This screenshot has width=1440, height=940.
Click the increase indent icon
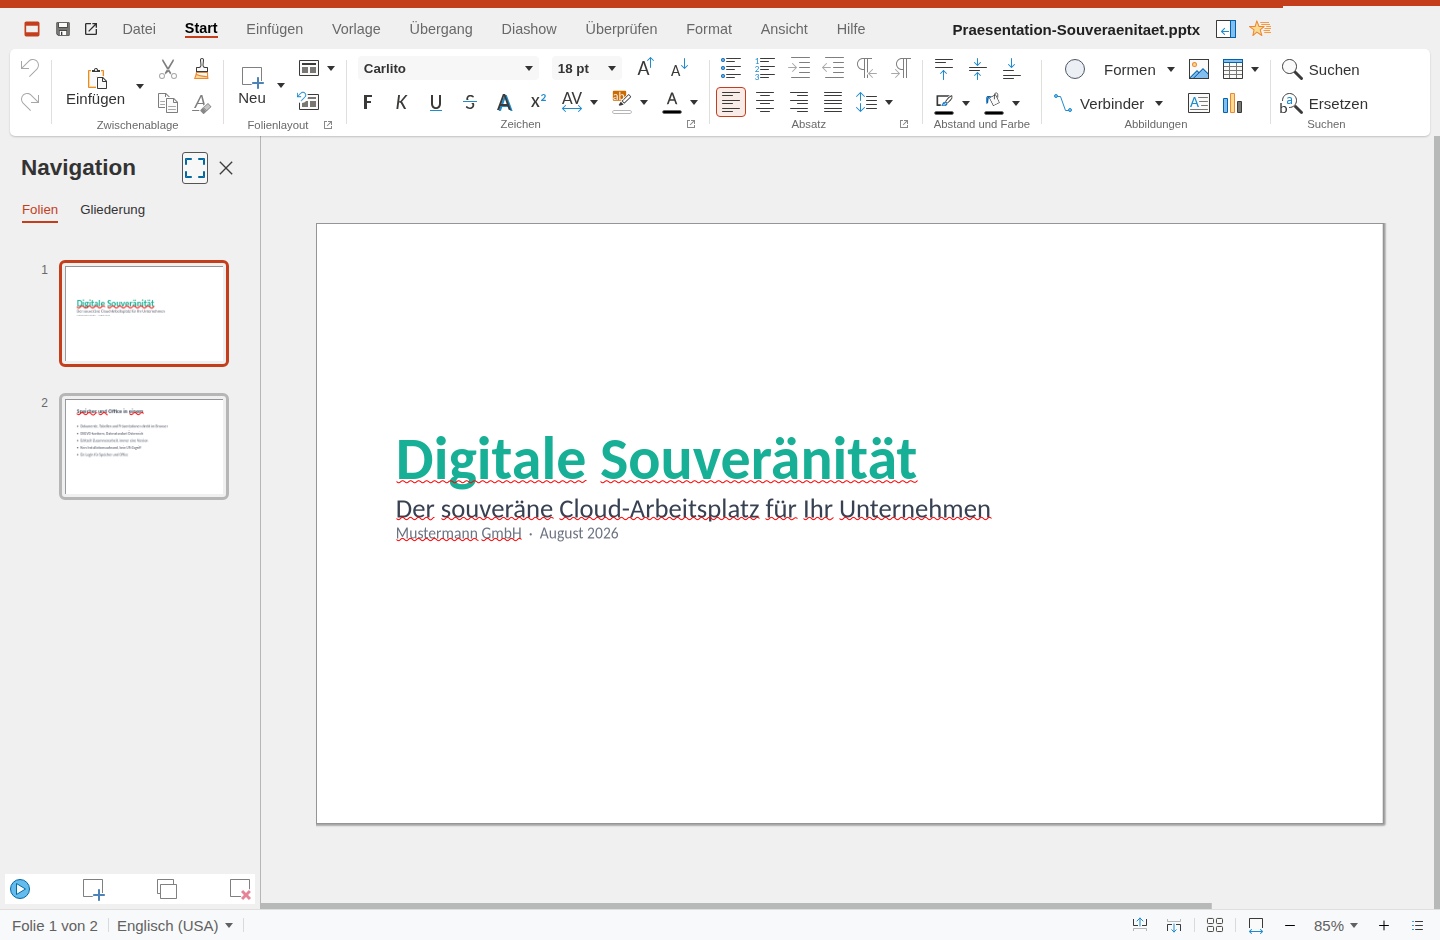799,68
